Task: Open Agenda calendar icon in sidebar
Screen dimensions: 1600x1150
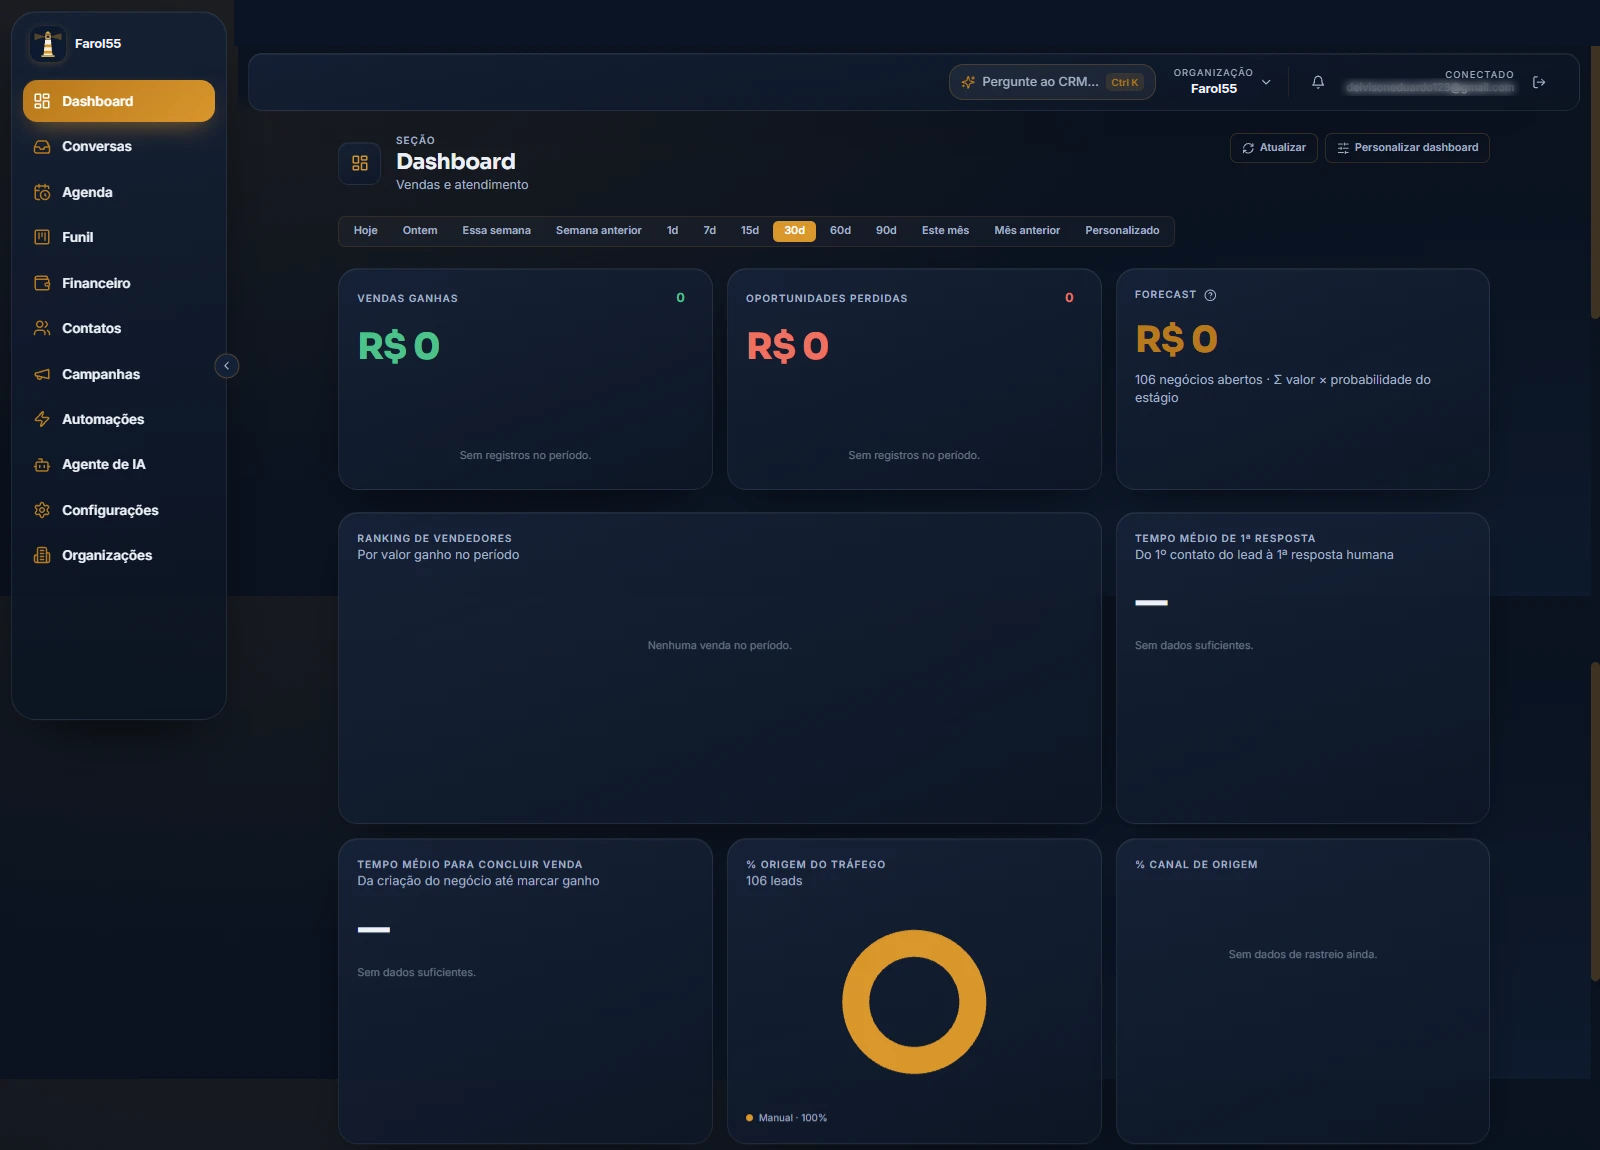Action: coord(42,192)
